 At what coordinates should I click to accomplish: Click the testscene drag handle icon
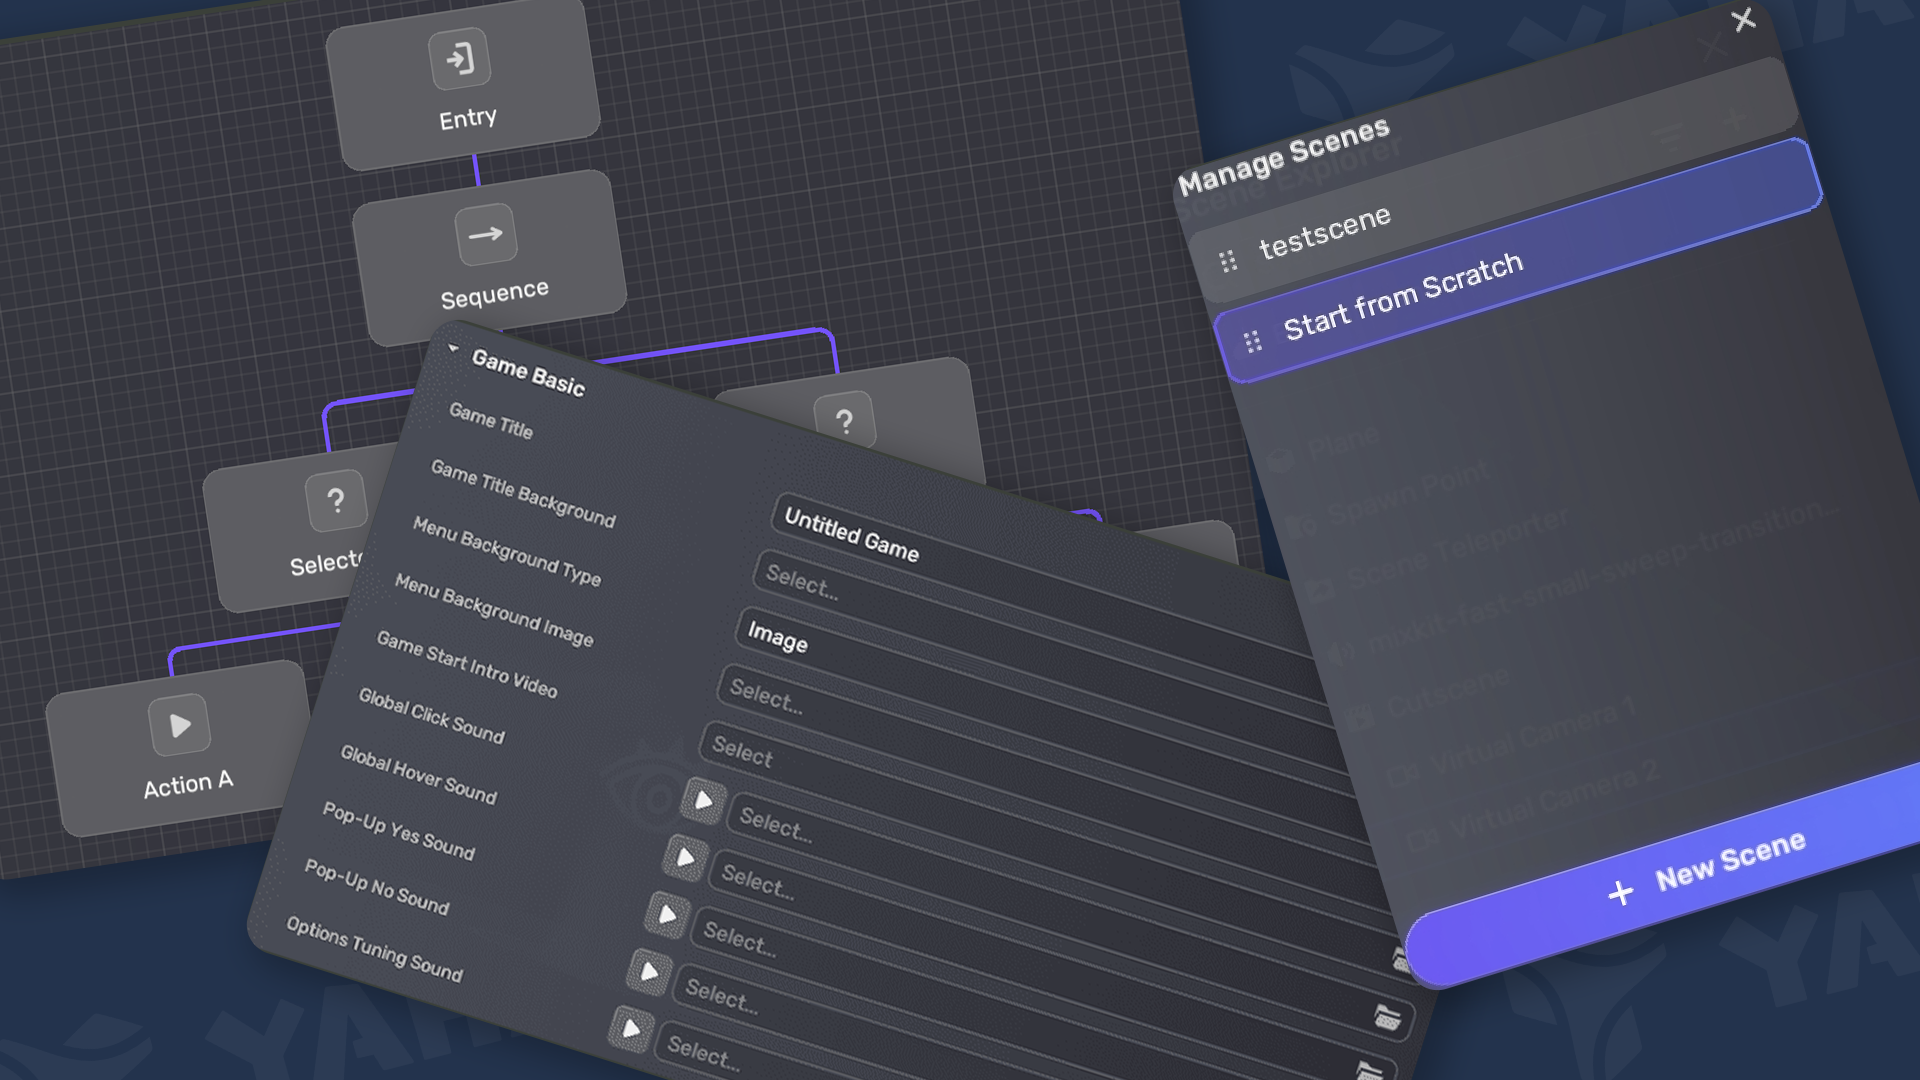[x=1228, y=262]
